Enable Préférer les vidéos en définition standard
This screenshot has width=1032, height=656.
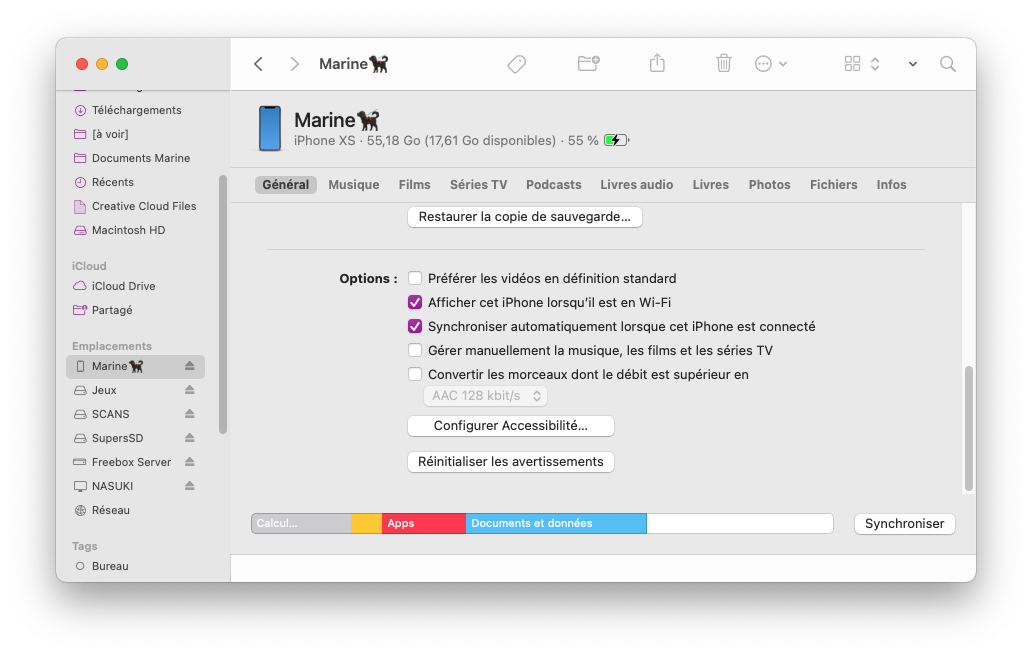(x=415, y=278)
